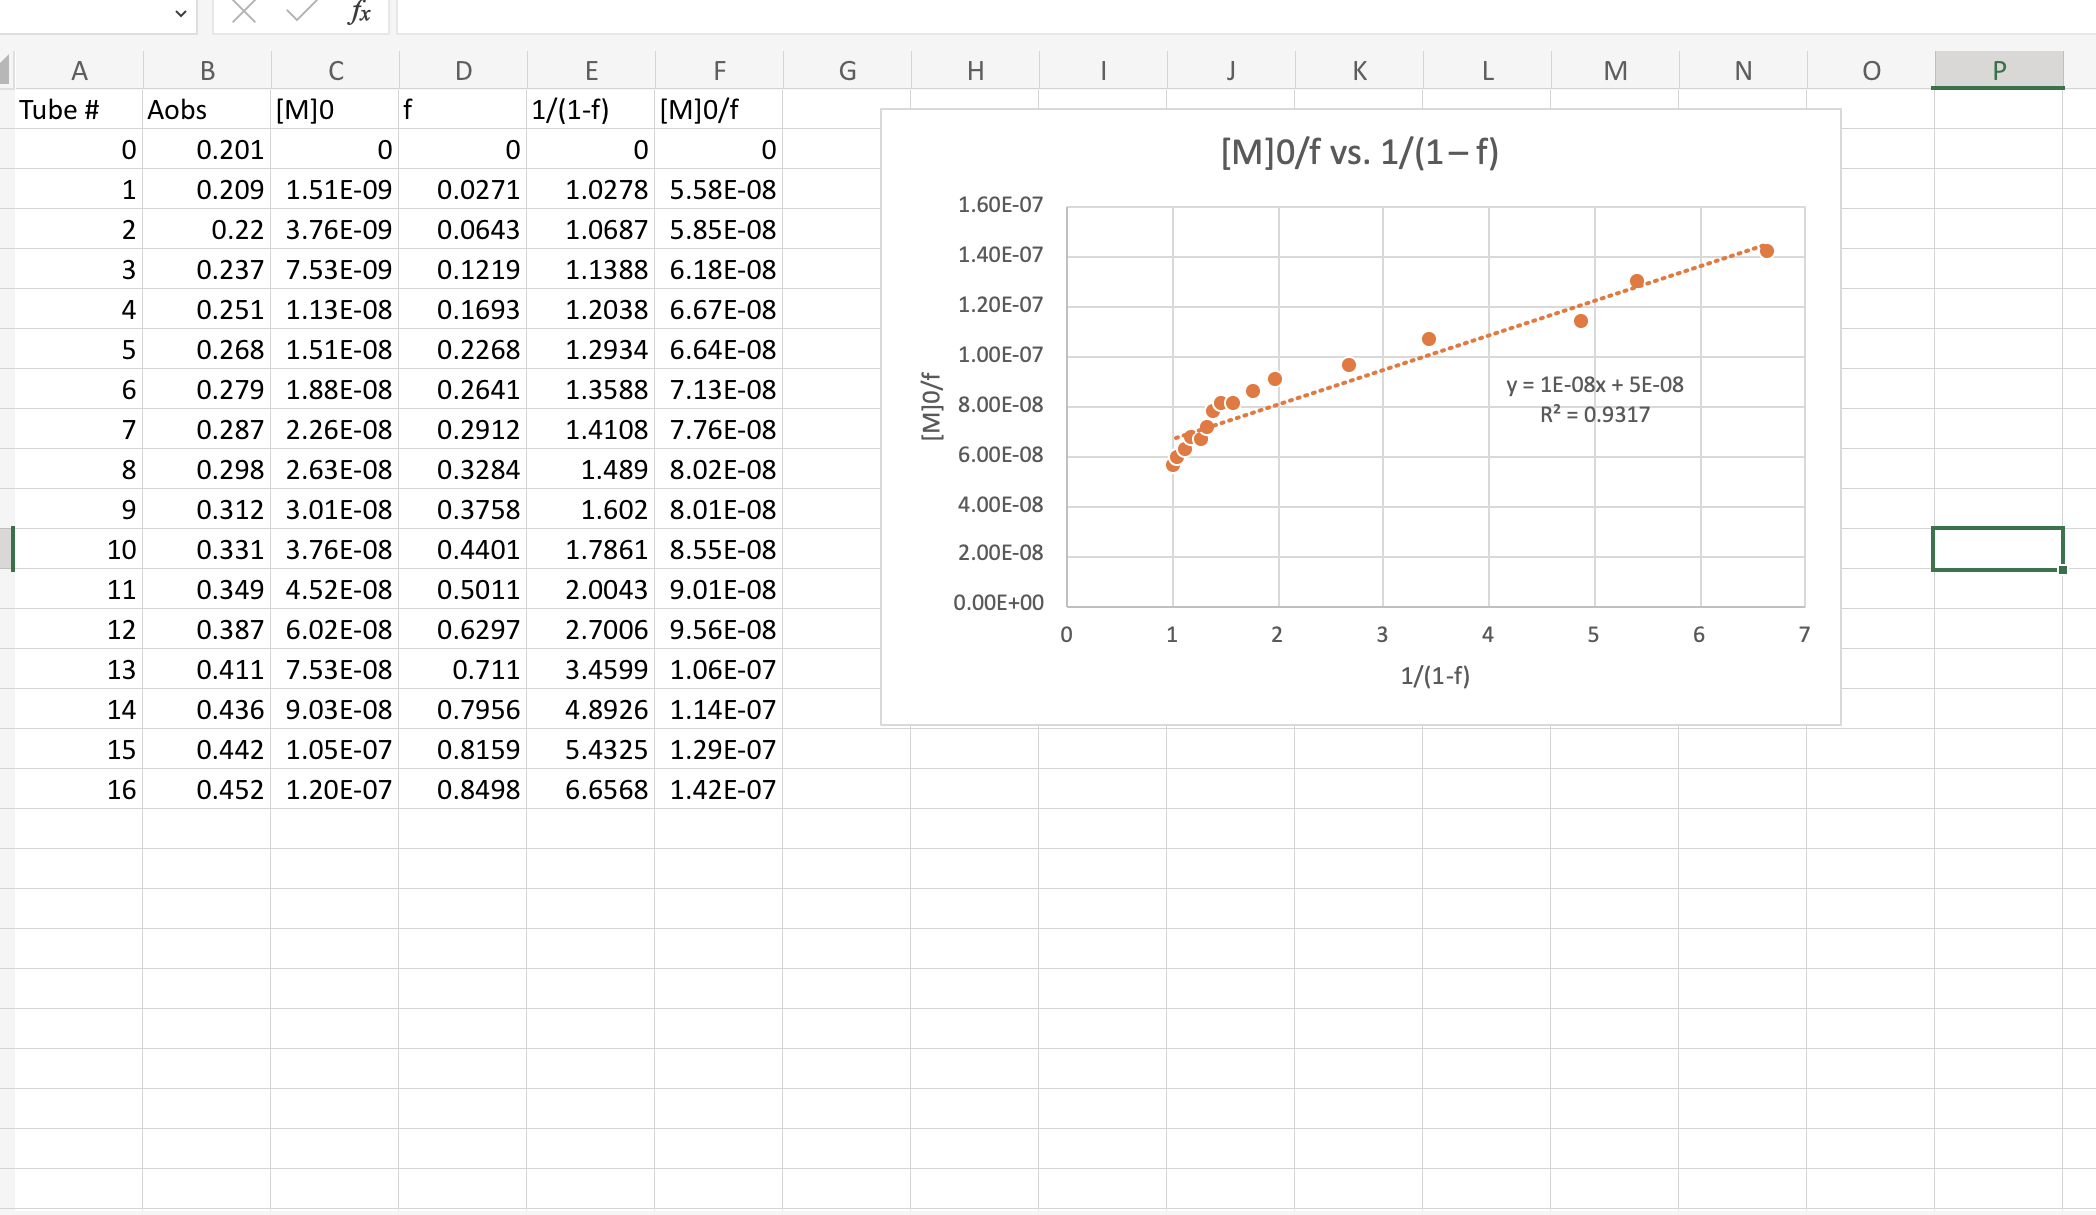Select the horizontal axis title "1/(1-f)"

coord(1435,677)
